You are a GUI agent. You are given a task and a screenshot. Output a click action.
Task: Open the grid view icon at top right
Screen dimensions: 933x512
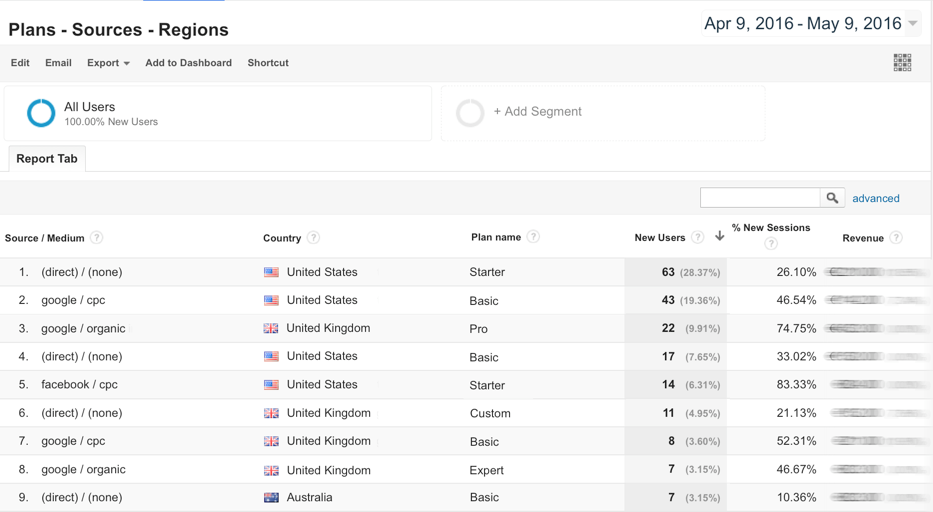[x=902, y=63]
